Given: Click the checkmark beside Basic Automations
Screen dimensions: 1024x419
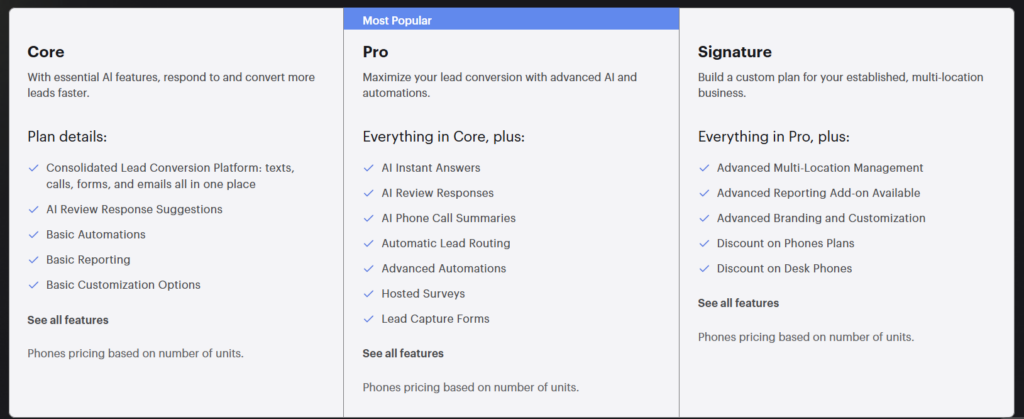Looking at the screenshot, I should (x=33, y=234).
